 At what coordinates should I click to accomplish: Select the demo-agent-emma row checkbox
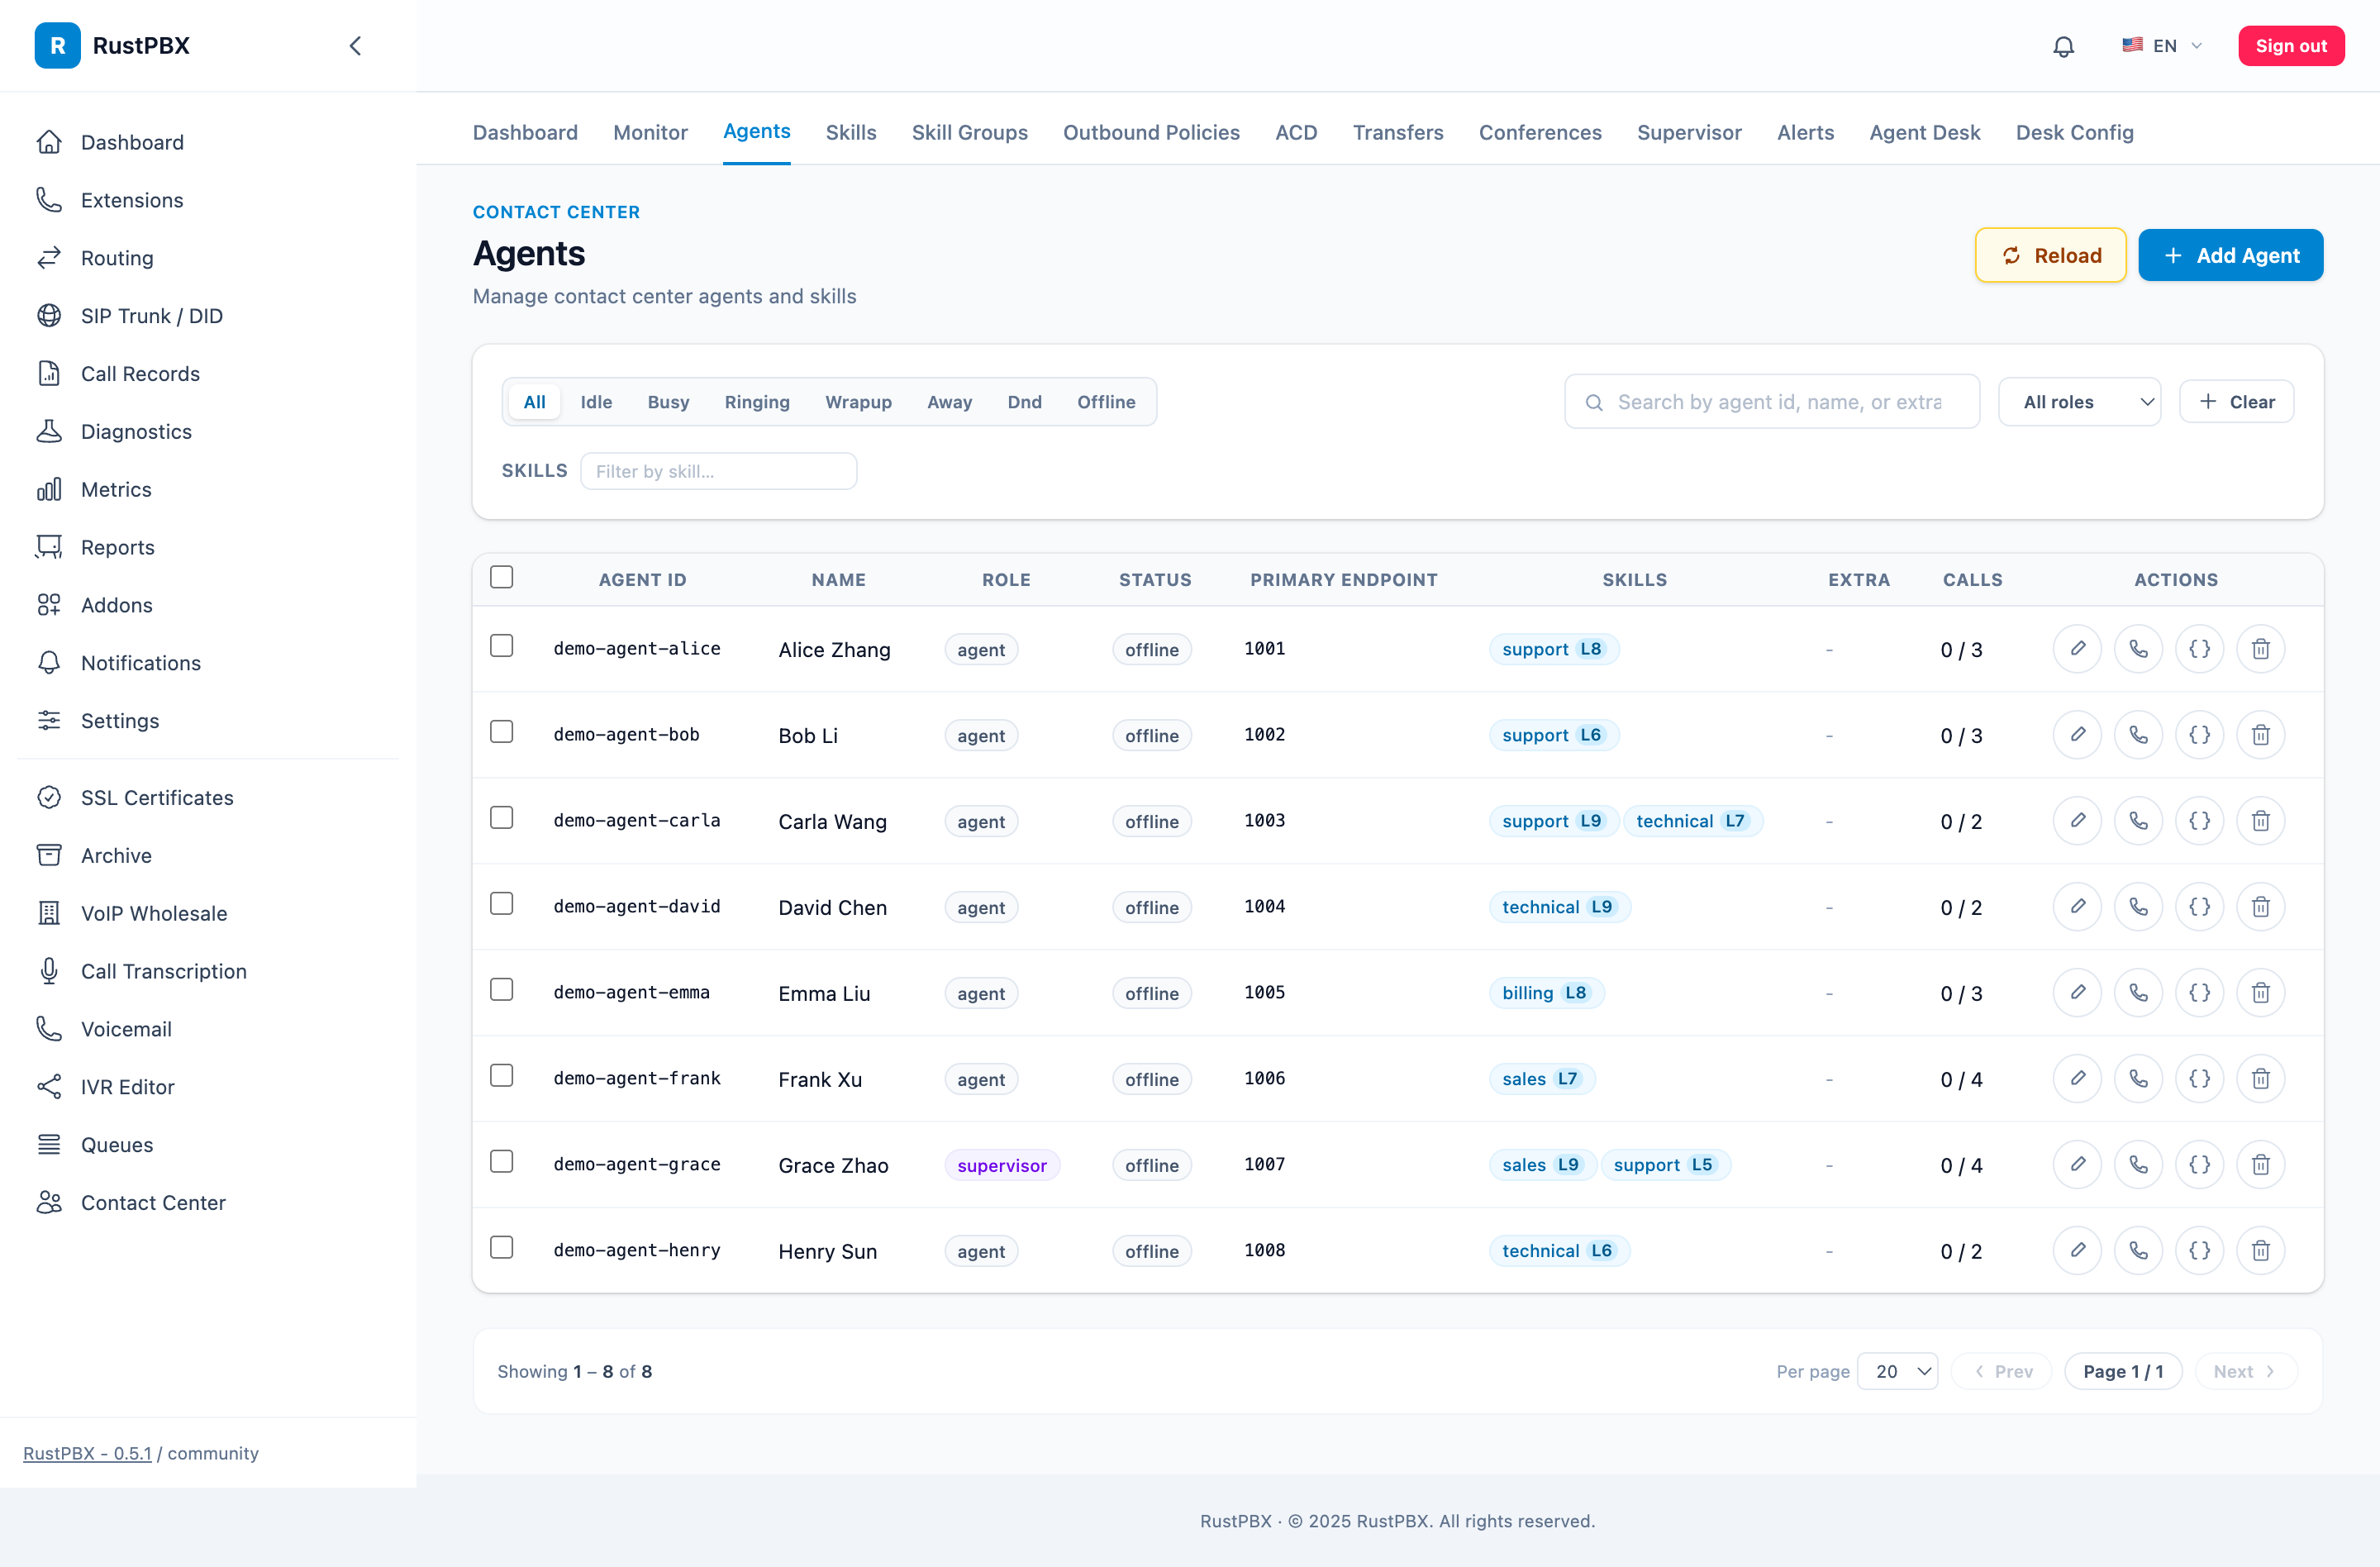[x=502, y=990]
